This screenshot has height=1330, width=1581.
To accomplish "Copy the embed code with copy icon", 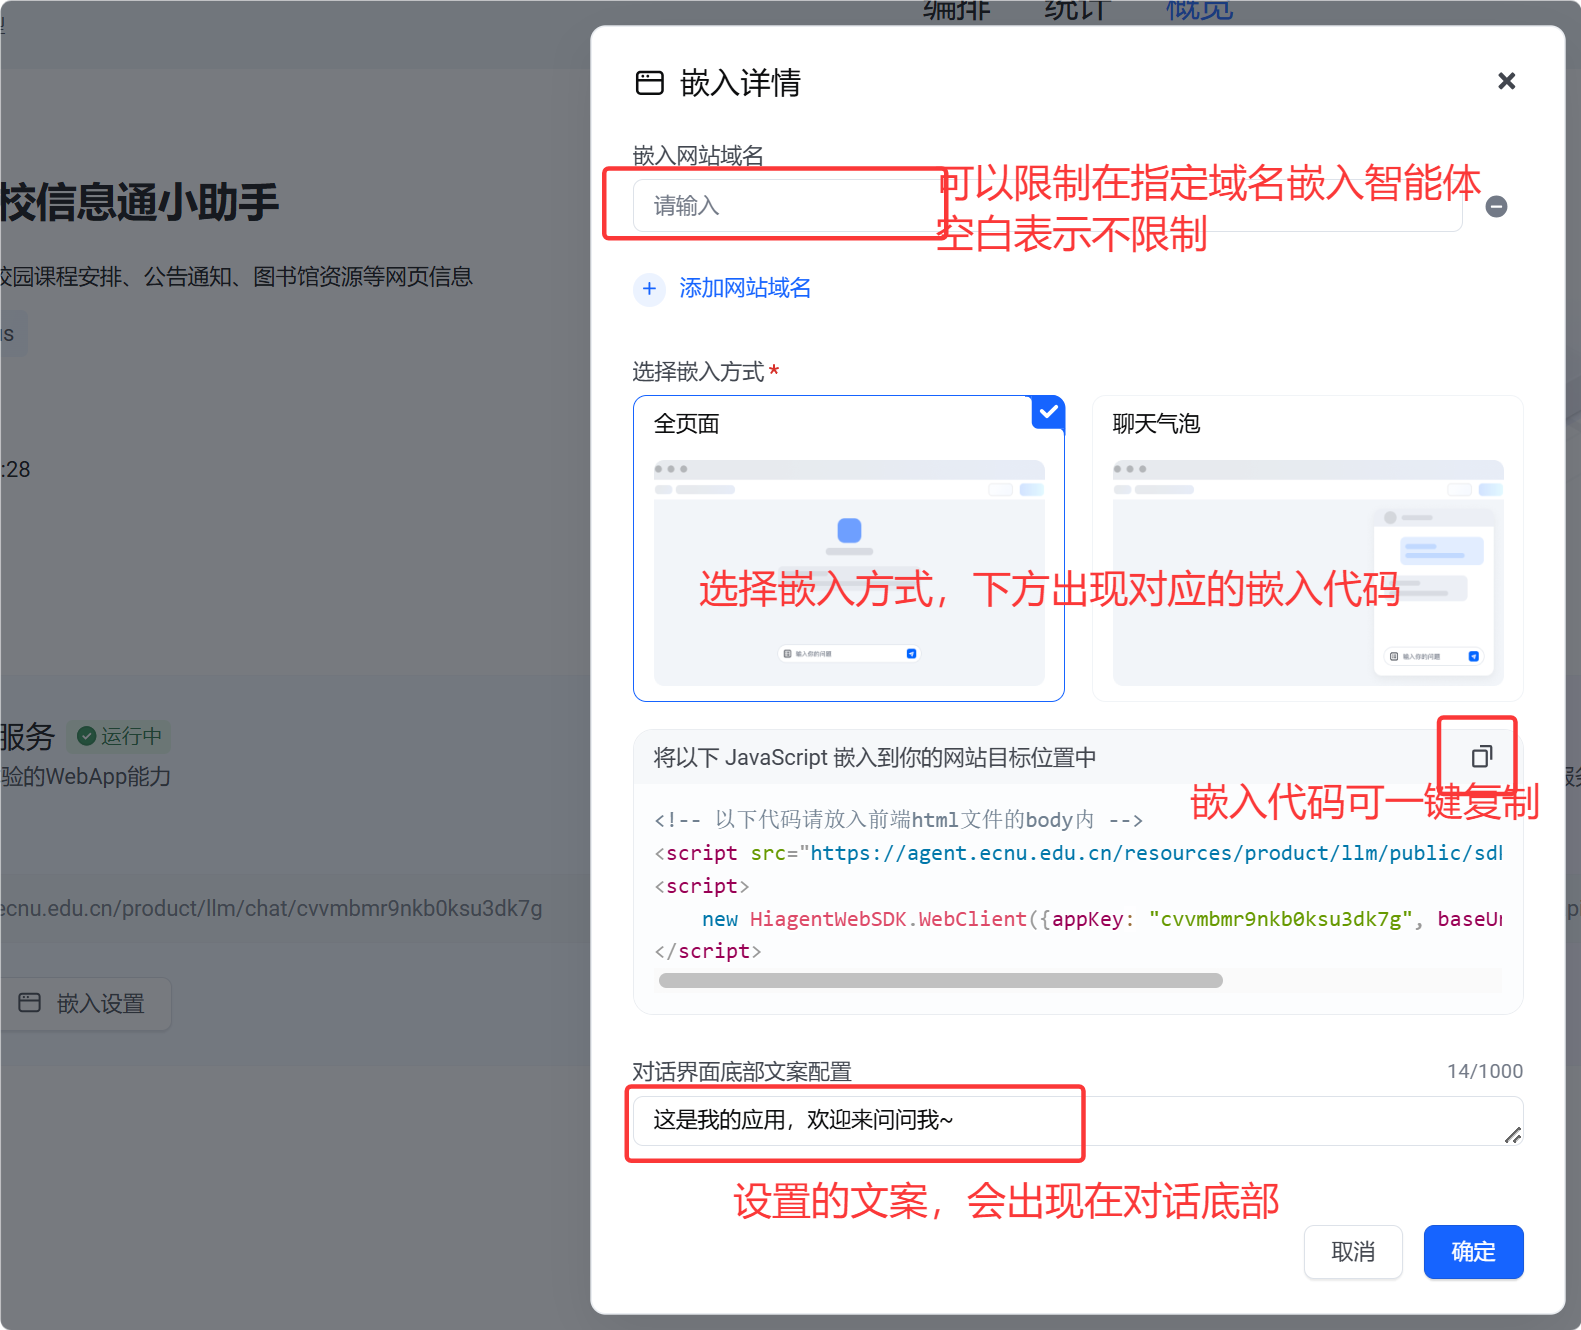I will 1482,757.
